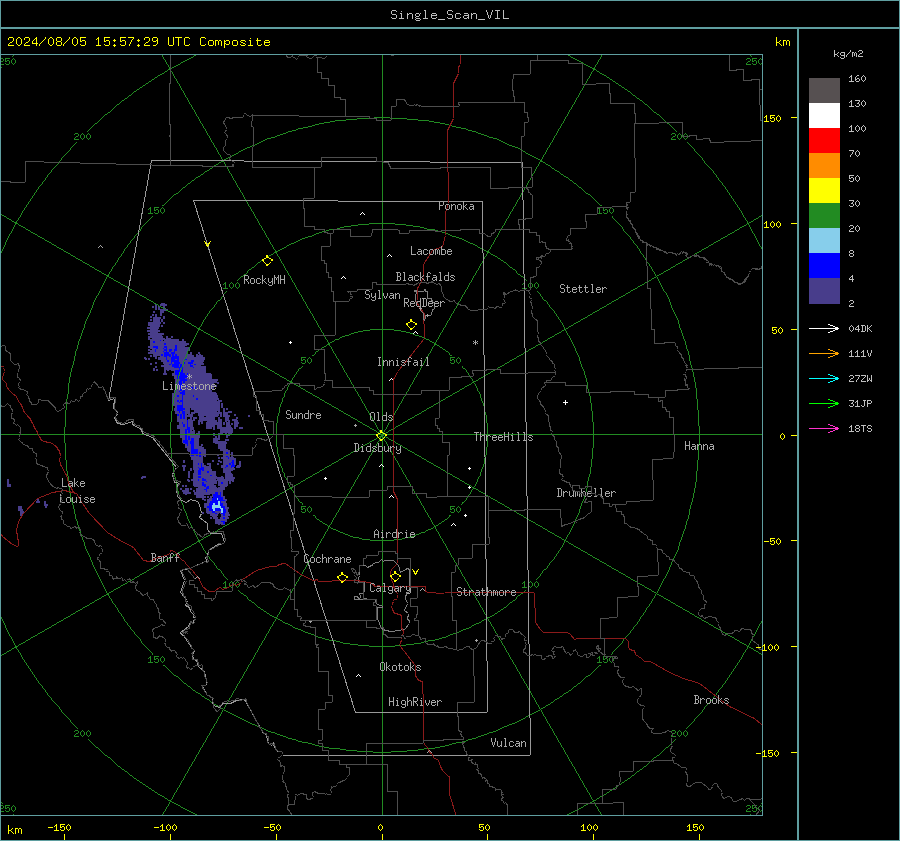This screenshot has height=841, width=900.
Task: Click the Stettler town label
Action: [583, 289]
